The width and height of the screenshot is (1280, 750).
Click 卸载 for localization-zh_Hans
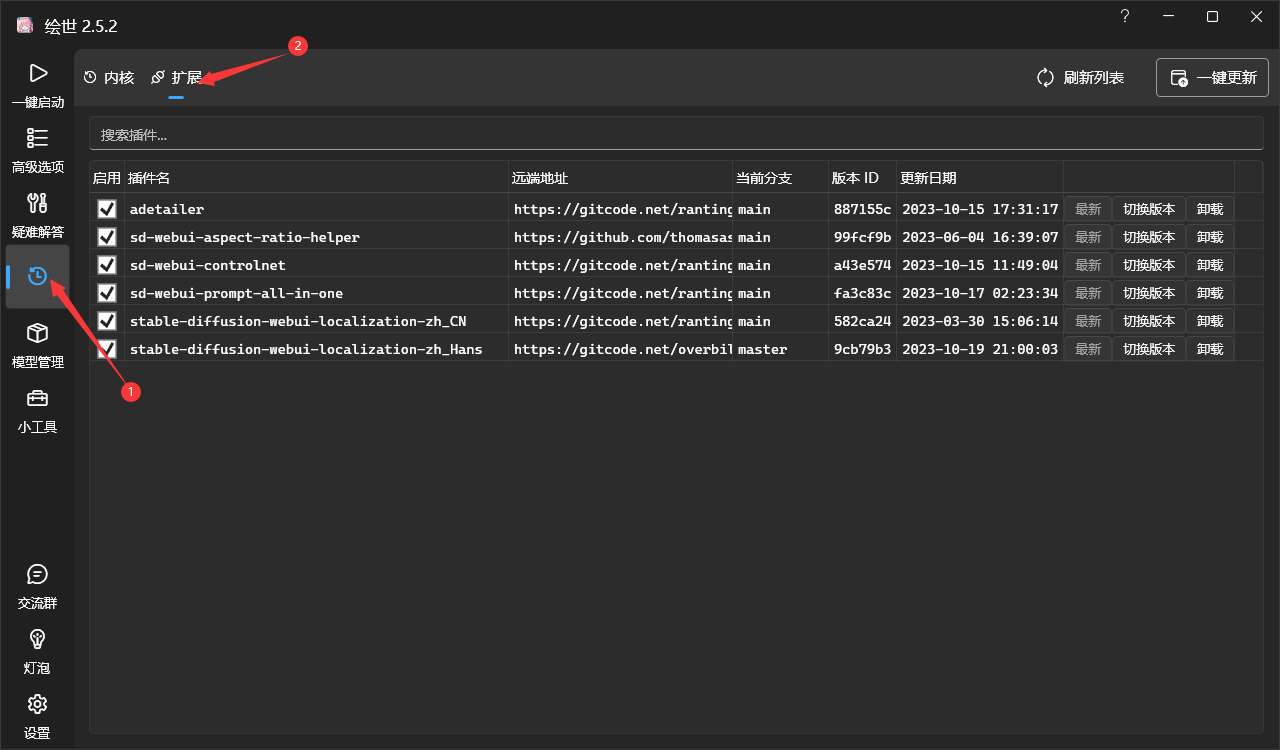[1210, 349]
